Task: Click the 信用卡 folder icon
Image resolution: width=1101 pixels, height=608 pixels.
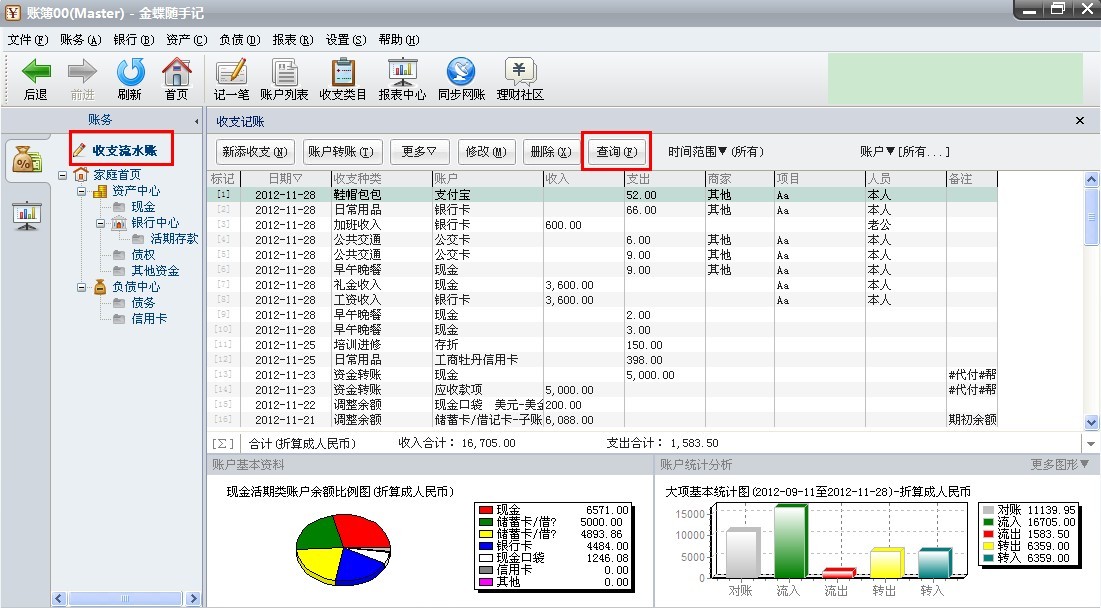Action: [119, 319]
